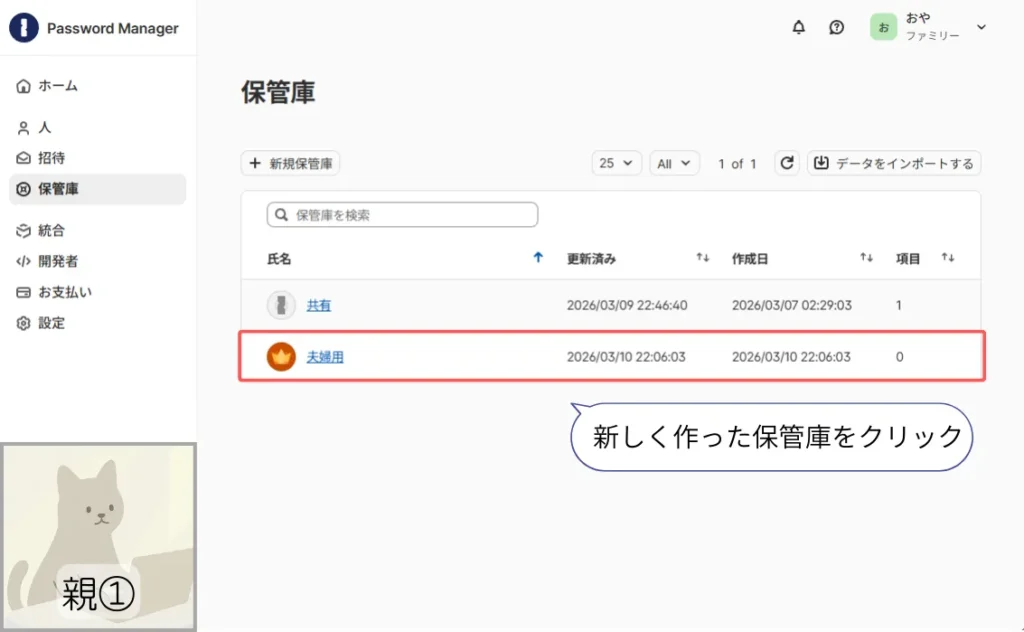Open the items-per-page dropdown showing 25
The height and width of the screenshot is (632, 1024).
point(616,163)
